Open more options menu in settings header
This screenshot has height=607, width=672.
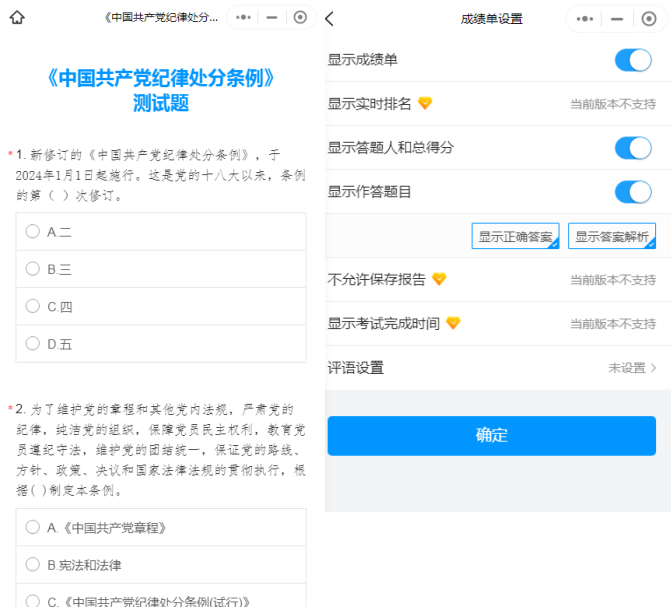point(587,19)
